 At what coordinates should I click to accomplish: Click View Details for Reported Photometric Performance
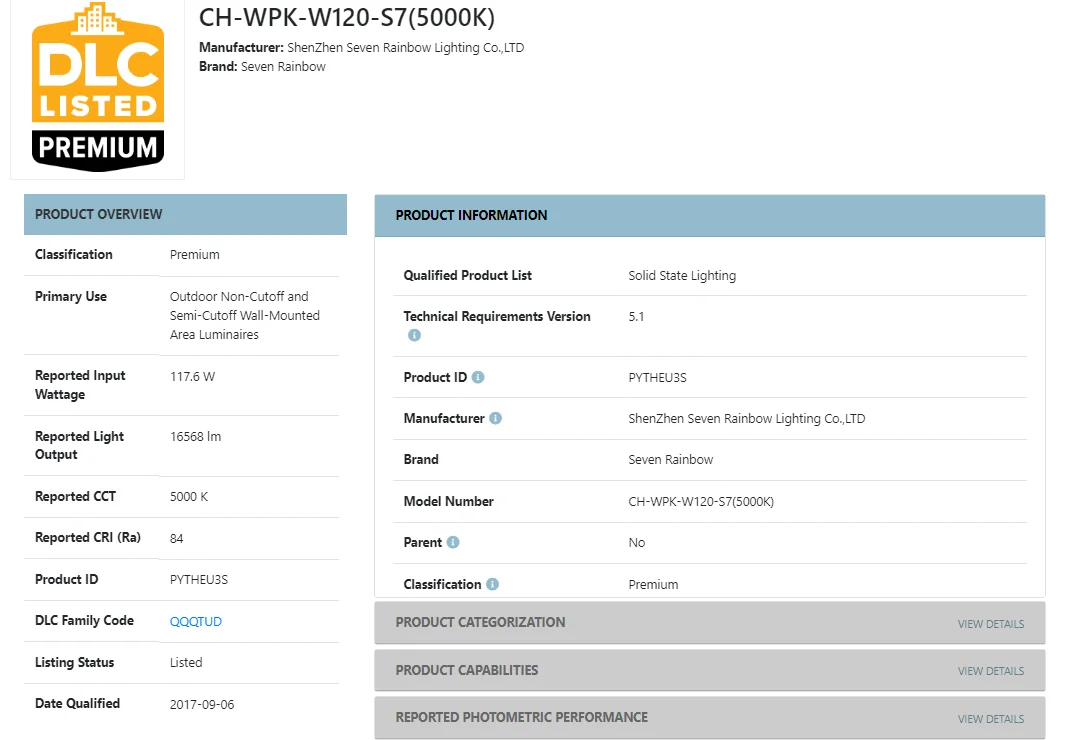[990, 719]
